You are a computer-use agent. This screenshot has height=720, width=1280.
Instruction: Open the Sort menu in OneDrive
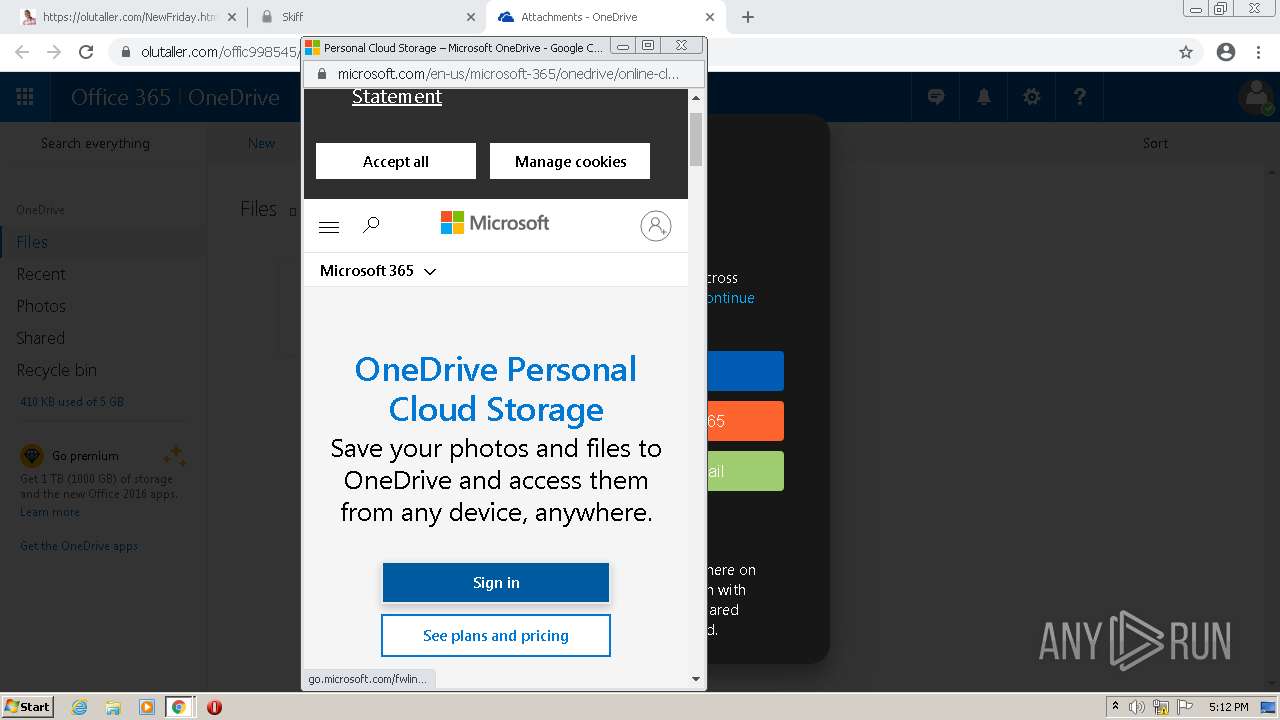(x=1155, y=143)
